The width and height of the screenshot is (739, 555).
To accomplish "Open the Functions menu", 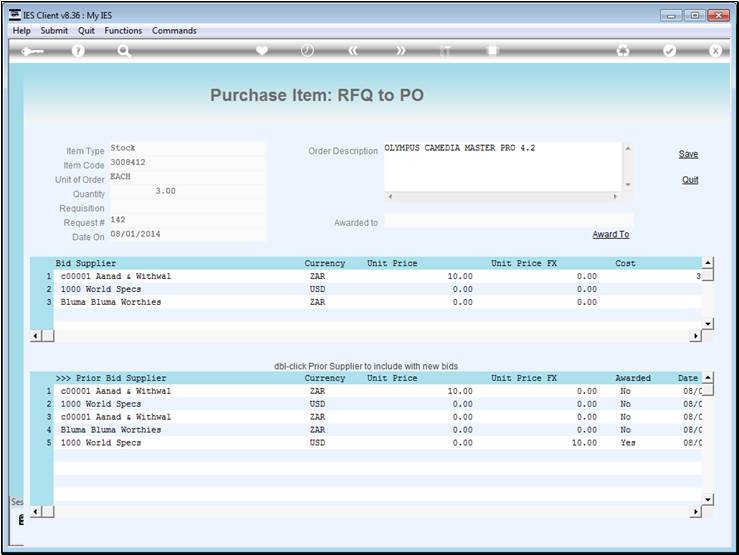I will [x=123, y=31].
